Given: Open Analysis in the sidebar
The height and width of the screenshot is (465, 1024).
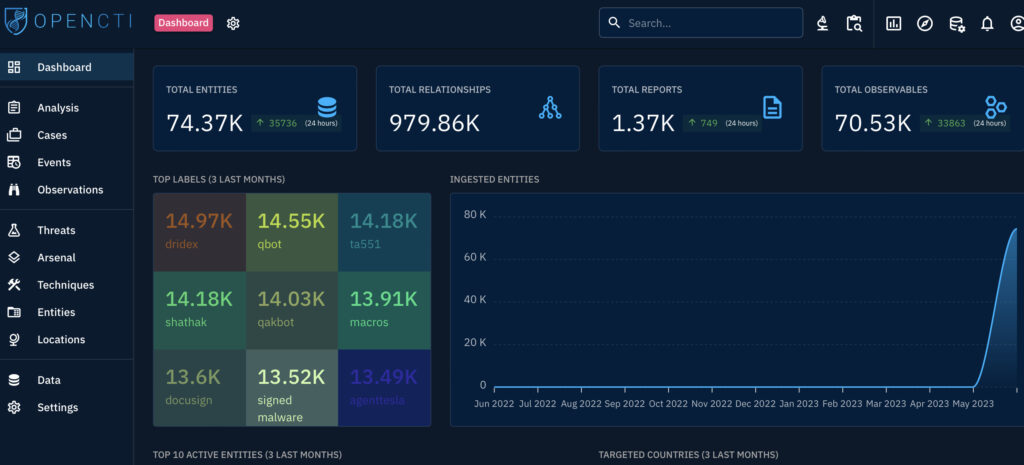Looking at the screenshot, I should coord(58,108).
